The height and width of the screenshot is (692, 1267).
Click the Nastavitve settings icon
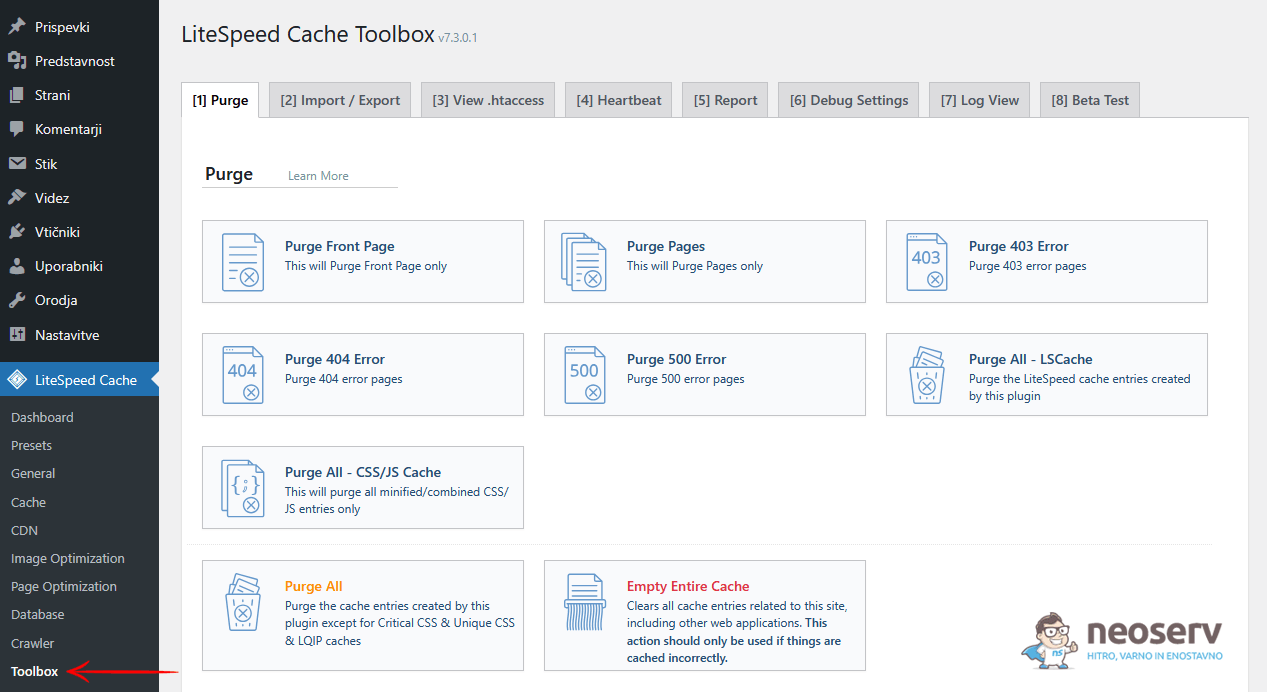[x=17, y=335]
